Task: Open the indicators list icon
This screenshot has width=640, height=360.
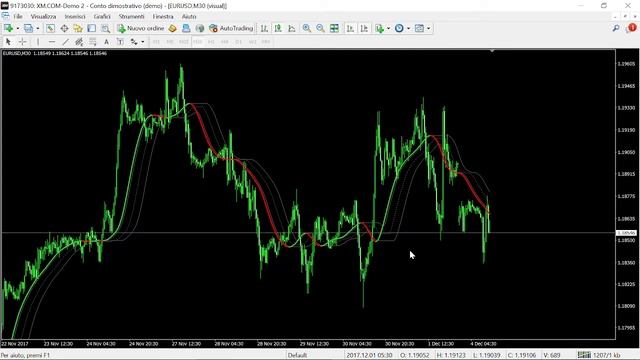Action: 380,28
